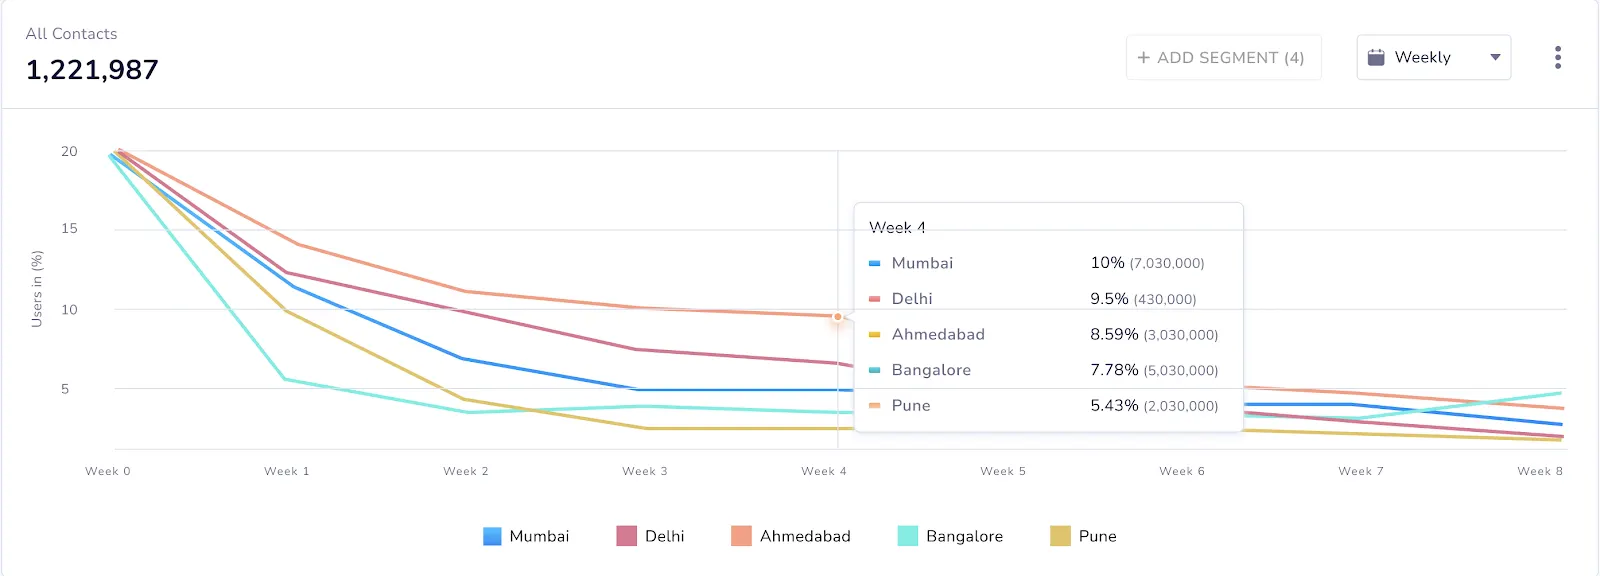Viewport: 1600px width, 576px height.
Task: Click Bangalore marker icon in tooltip
Action: [875, 370]
